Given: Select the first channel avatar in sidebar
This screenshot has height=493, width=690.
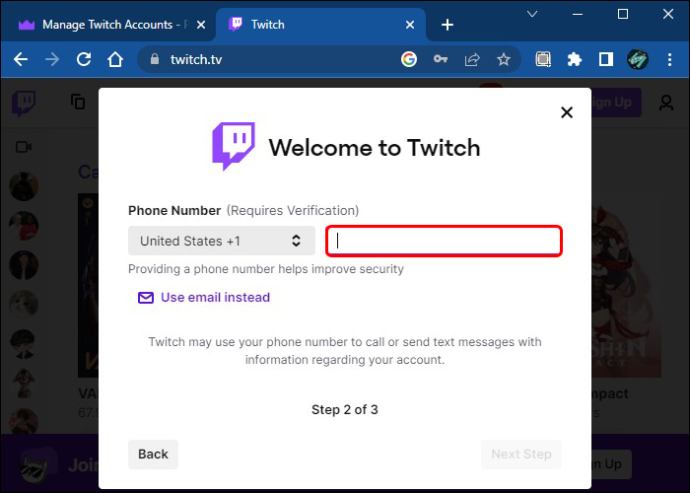Looking at the screenshot, I should click(x=24, y=186).
